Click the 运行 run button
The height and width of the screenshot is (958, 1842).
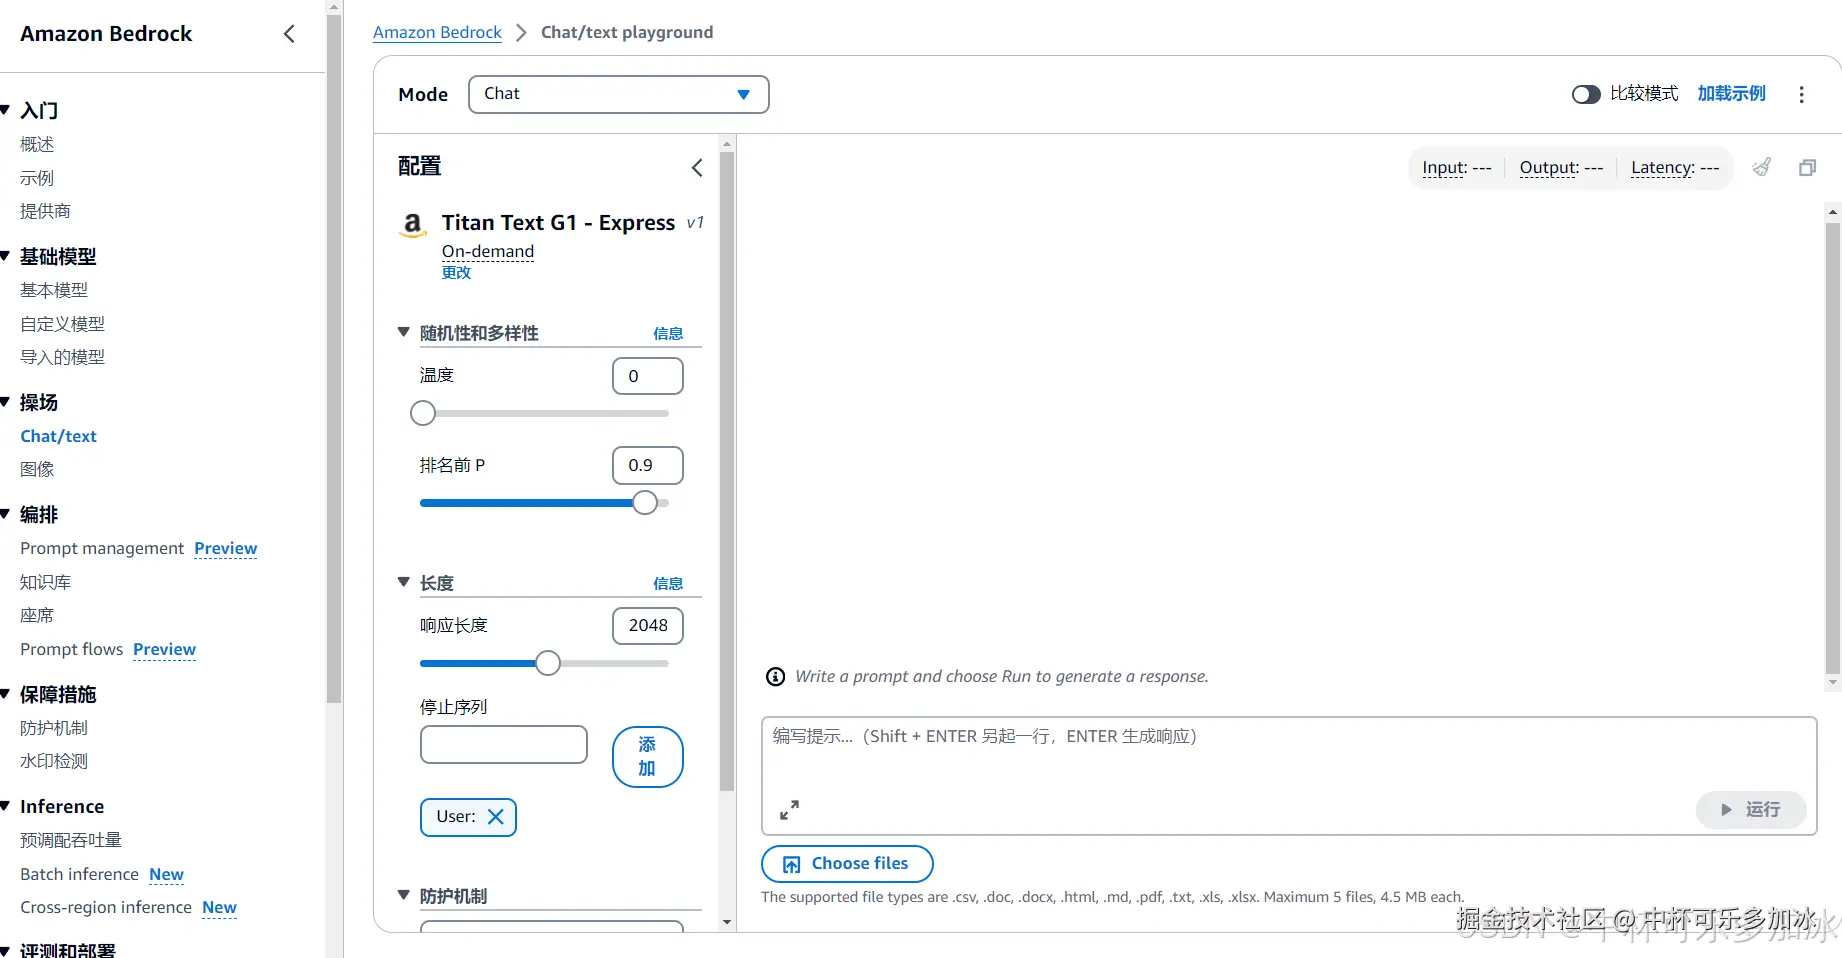(x=1751, y=809)
